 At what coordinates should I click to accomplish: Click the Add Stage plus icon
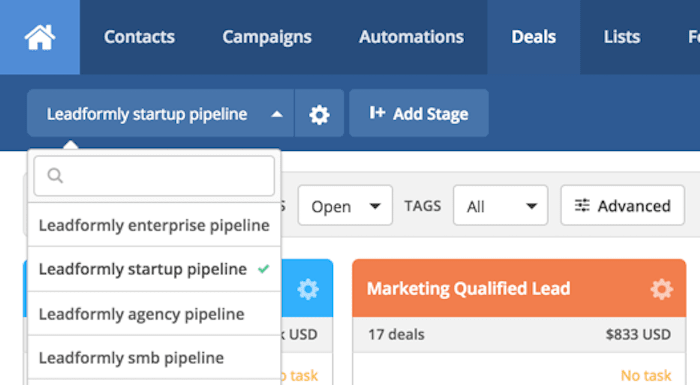tap(377, 113)
